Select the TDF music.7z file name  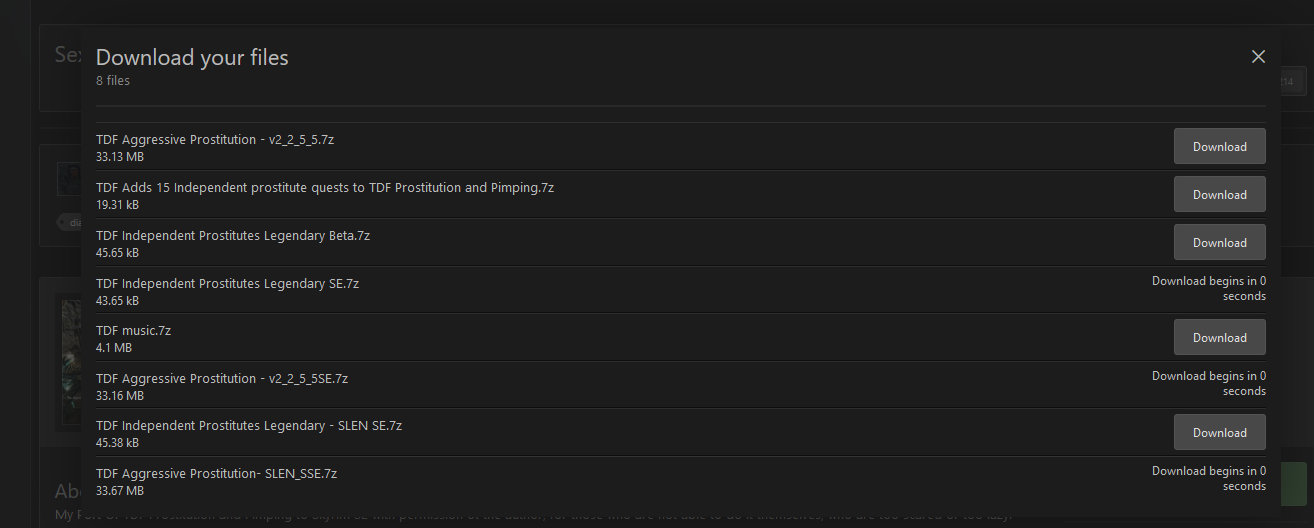tap(133, 330)
